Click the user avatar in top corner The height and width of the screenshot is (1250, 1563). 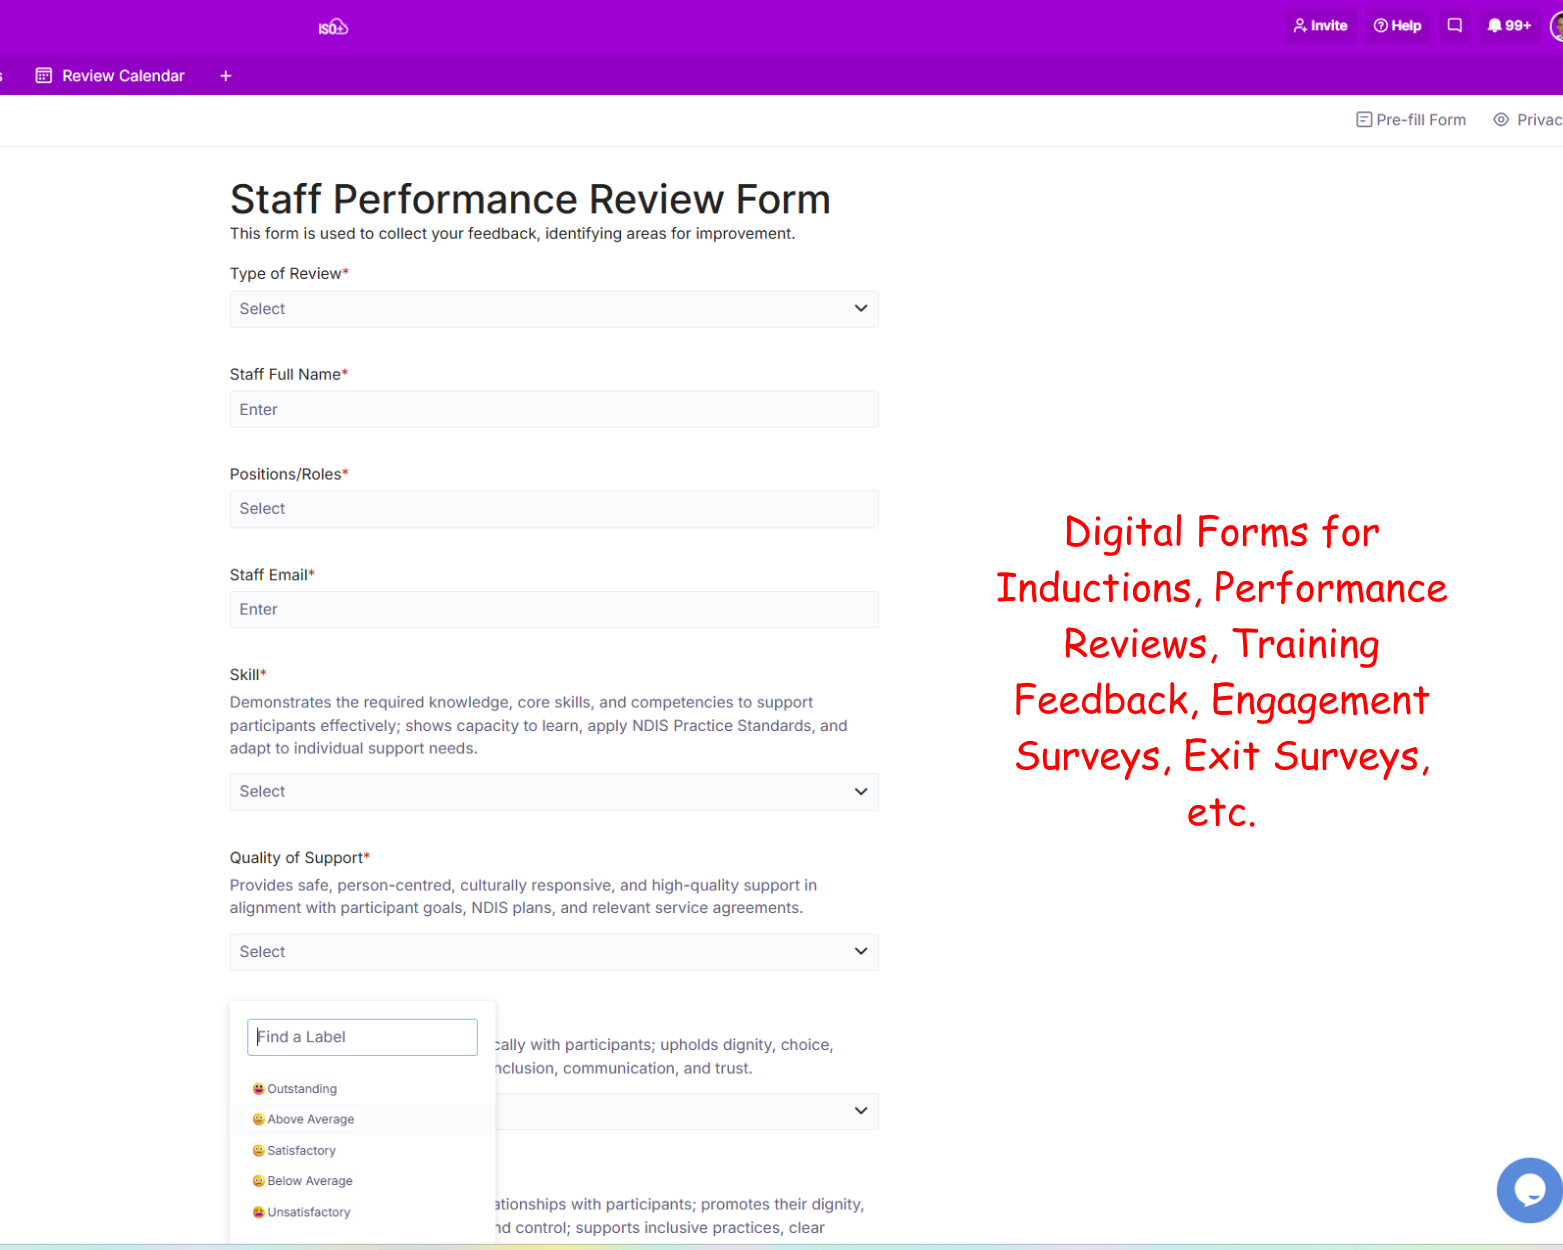[1556, 26]
